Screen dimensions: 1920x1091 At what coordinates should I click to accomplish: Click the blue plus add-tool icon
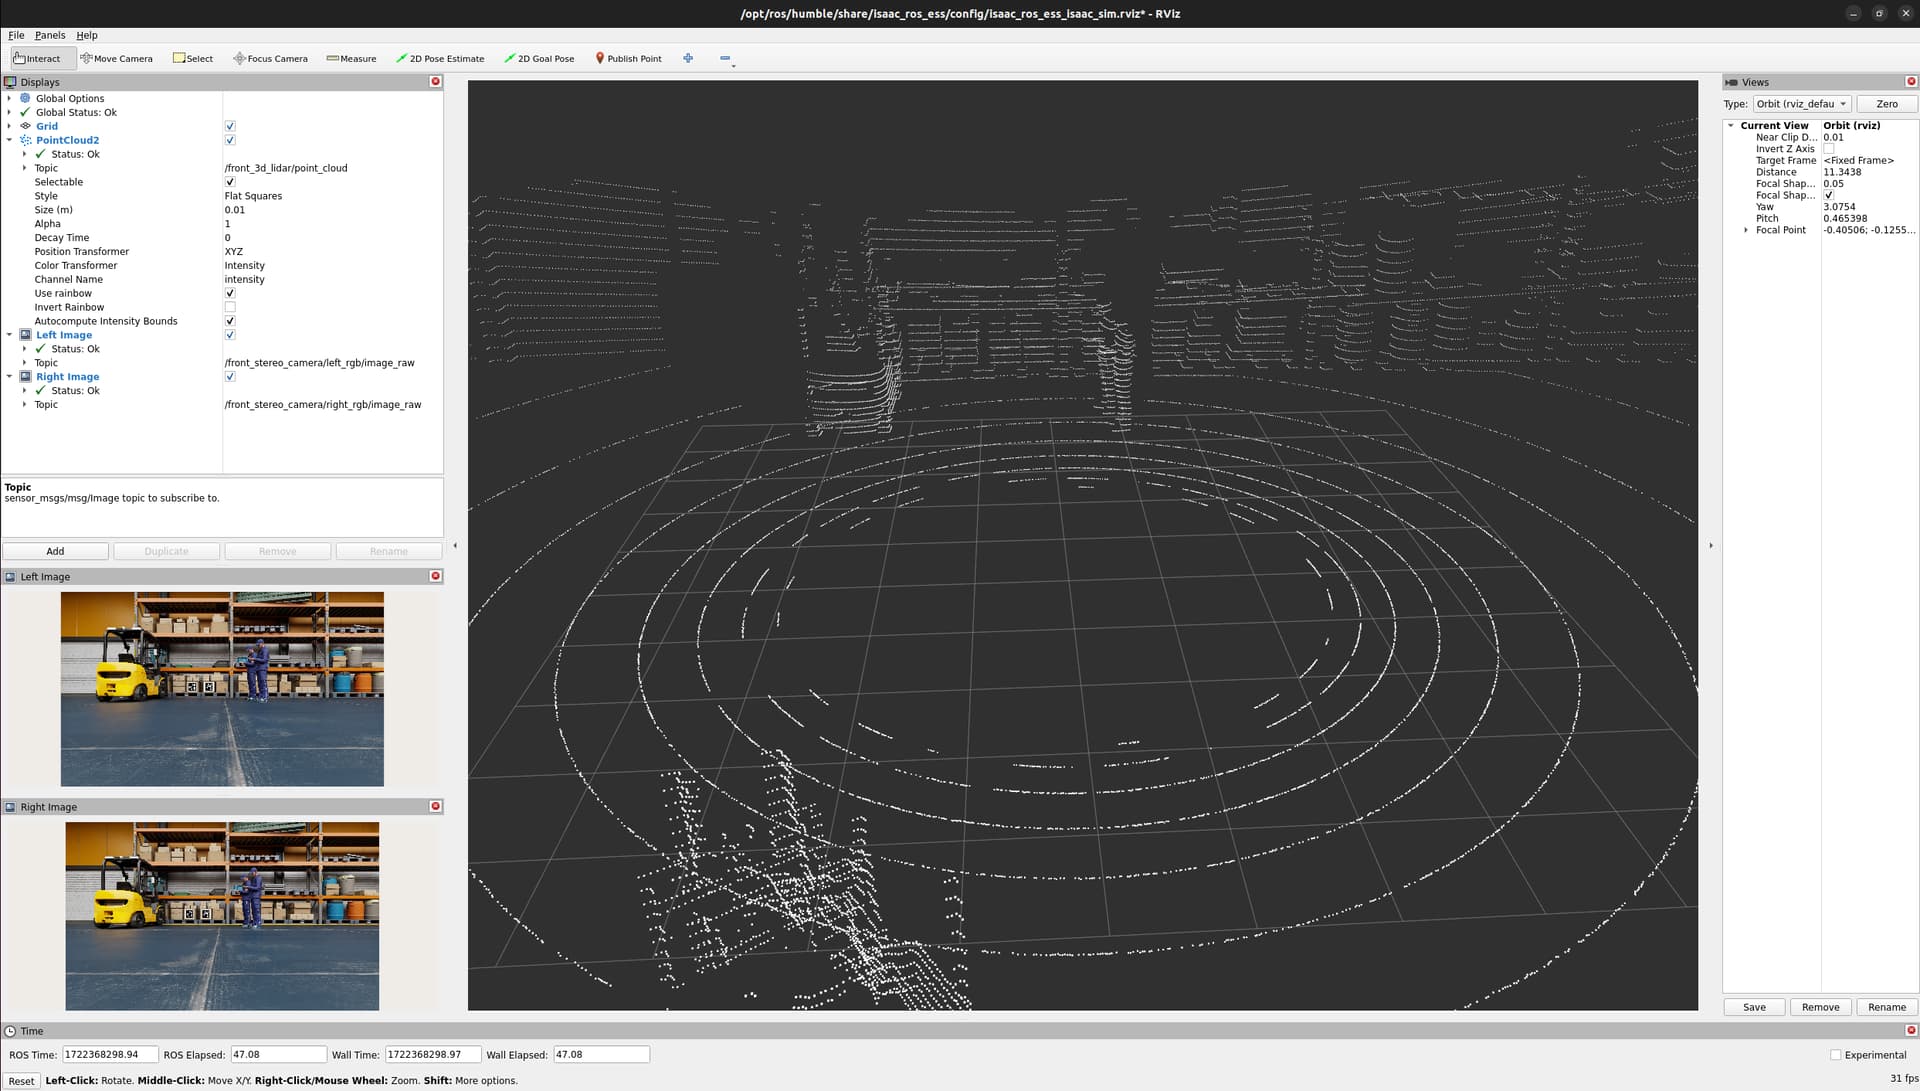[x=688, y=58]
